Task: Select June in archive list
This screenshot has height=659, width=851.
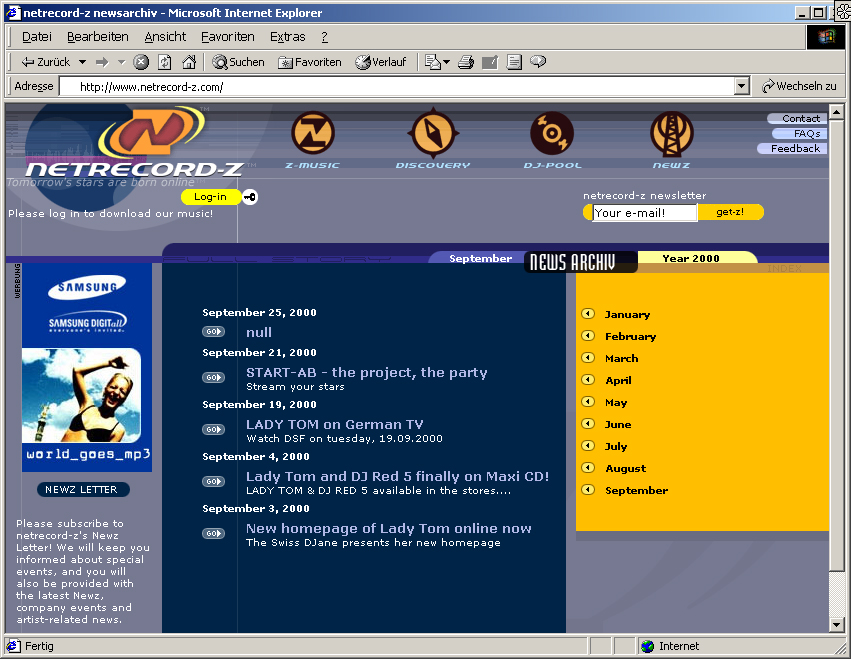Action: tap(618, 424)
